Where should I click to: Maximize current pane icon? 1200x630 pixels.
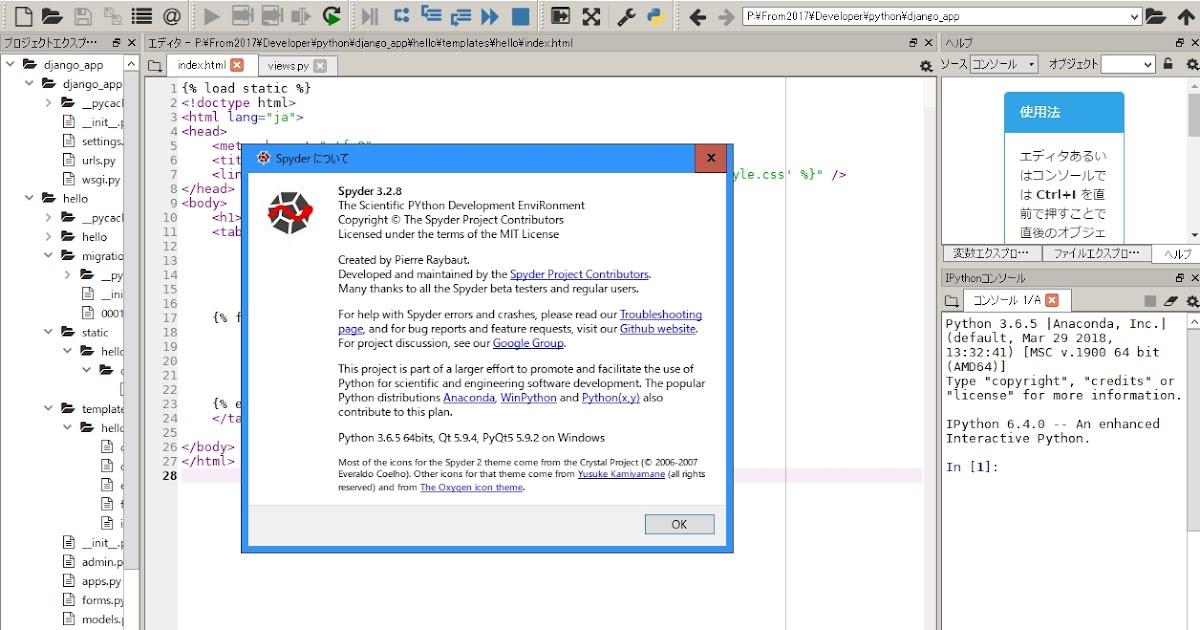click(x=561, y=16)
